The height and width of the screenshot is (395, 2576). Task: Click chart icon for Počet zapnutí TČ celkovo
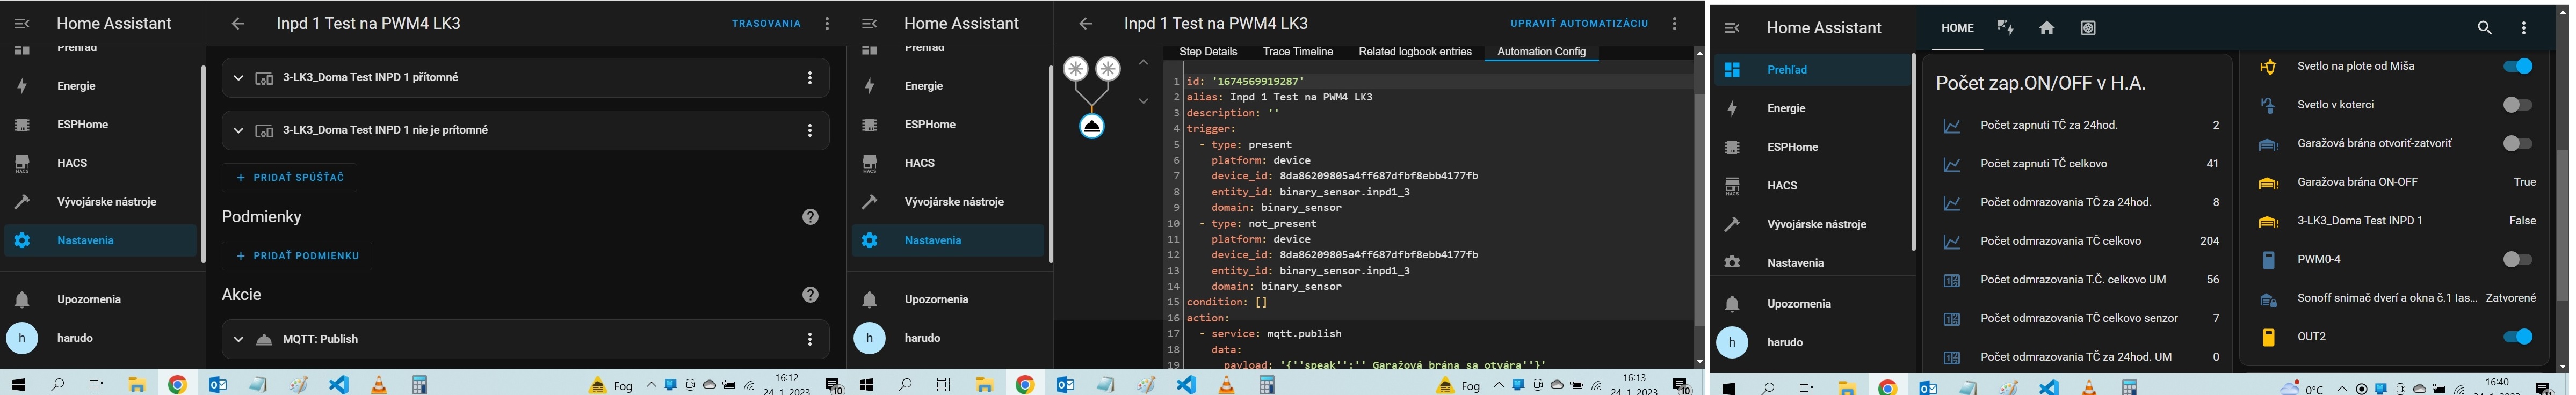(x=1951, y=164)
